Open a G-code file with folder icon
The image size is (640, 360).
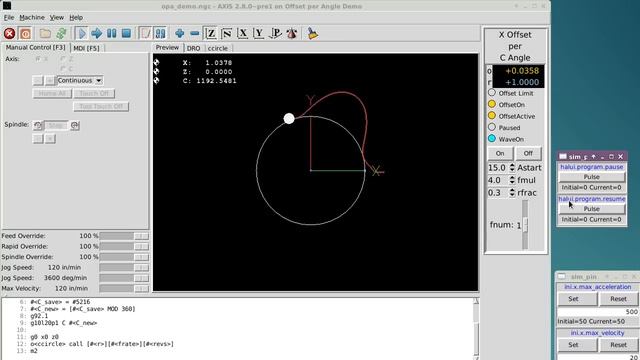(45, 33)
